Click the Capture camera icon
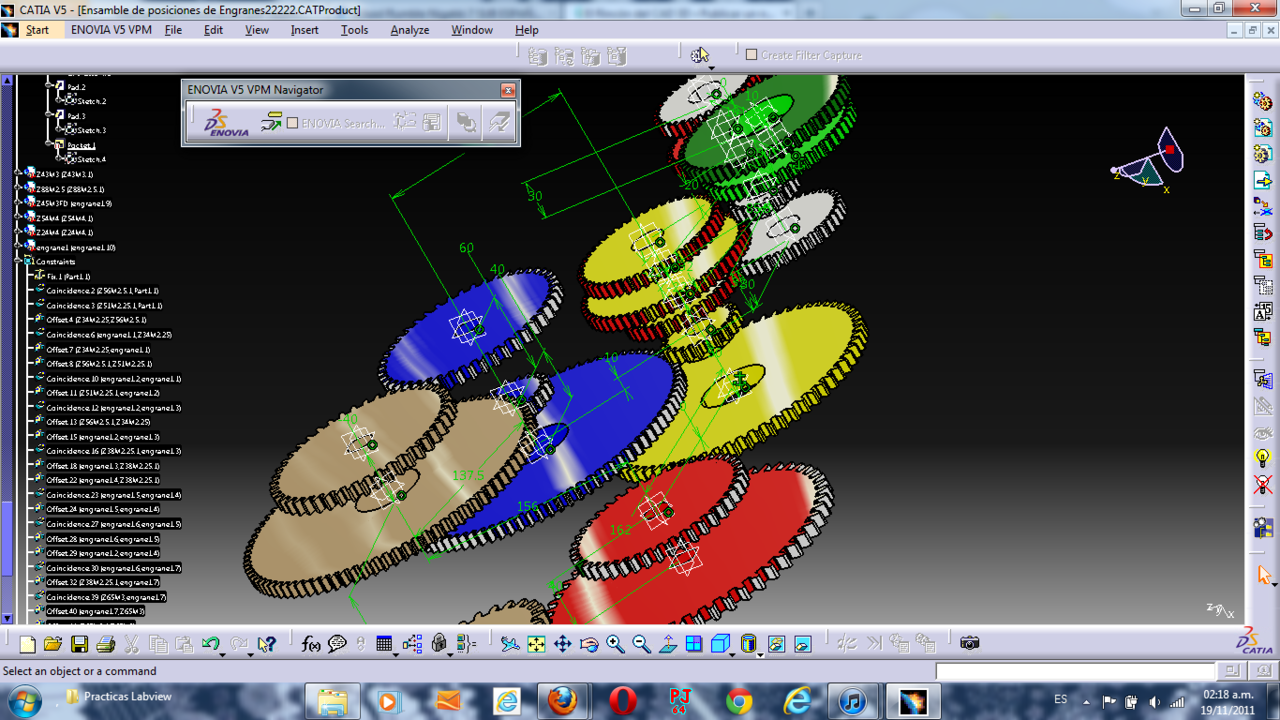This screenshot has height=720, width=1280. tap(969, 643)
